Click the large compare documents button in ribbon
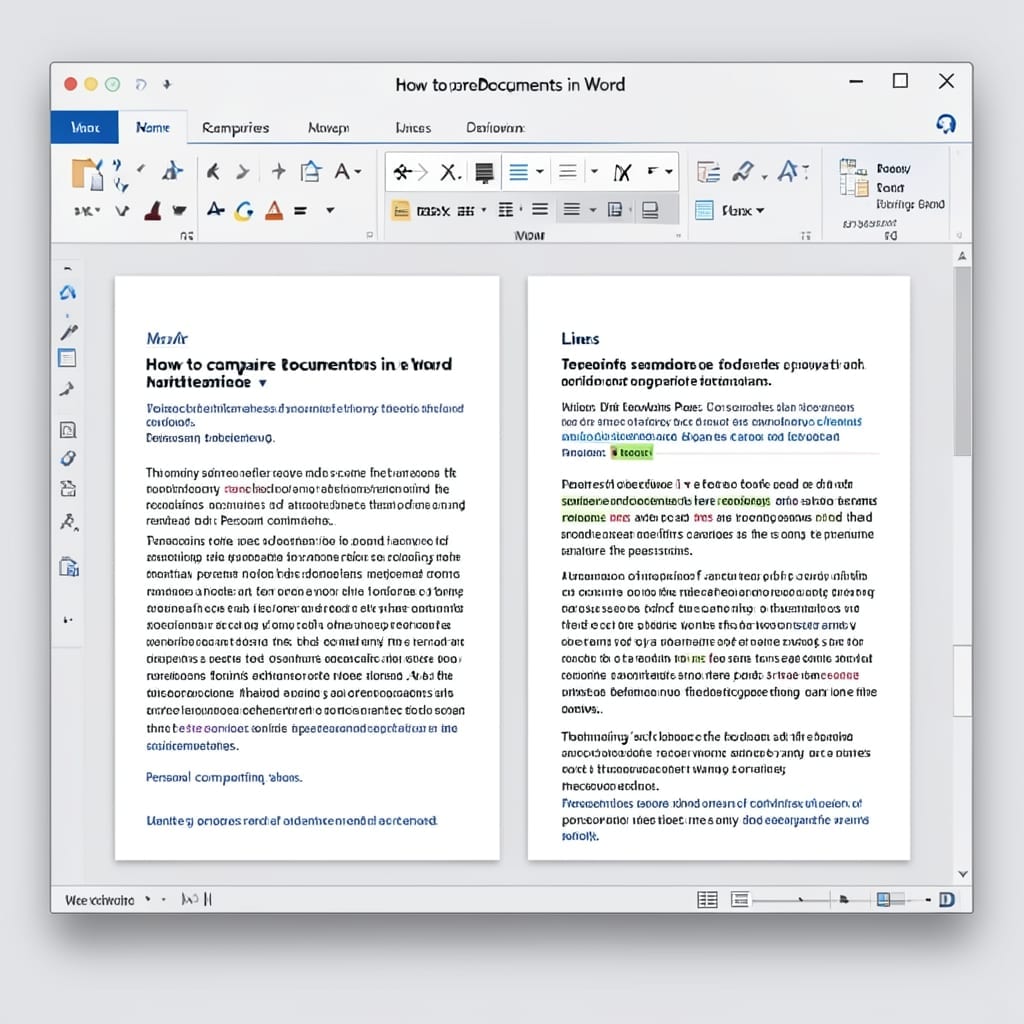The height and width of the screenshot is (1024, 1024). tap(854, 178)
